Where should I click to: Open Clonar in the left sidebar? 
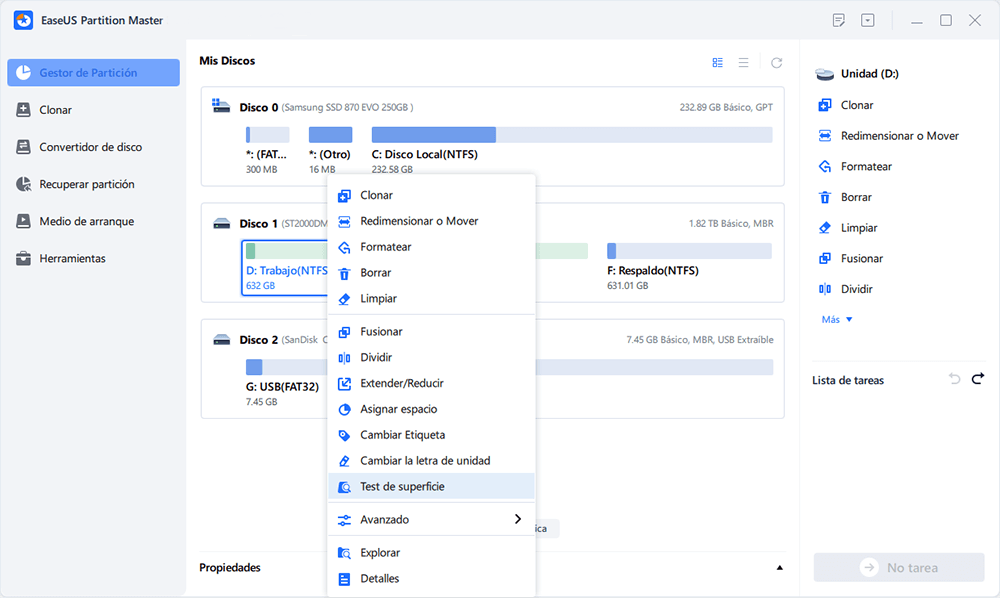pyautogui.click(x=94, y=110)
